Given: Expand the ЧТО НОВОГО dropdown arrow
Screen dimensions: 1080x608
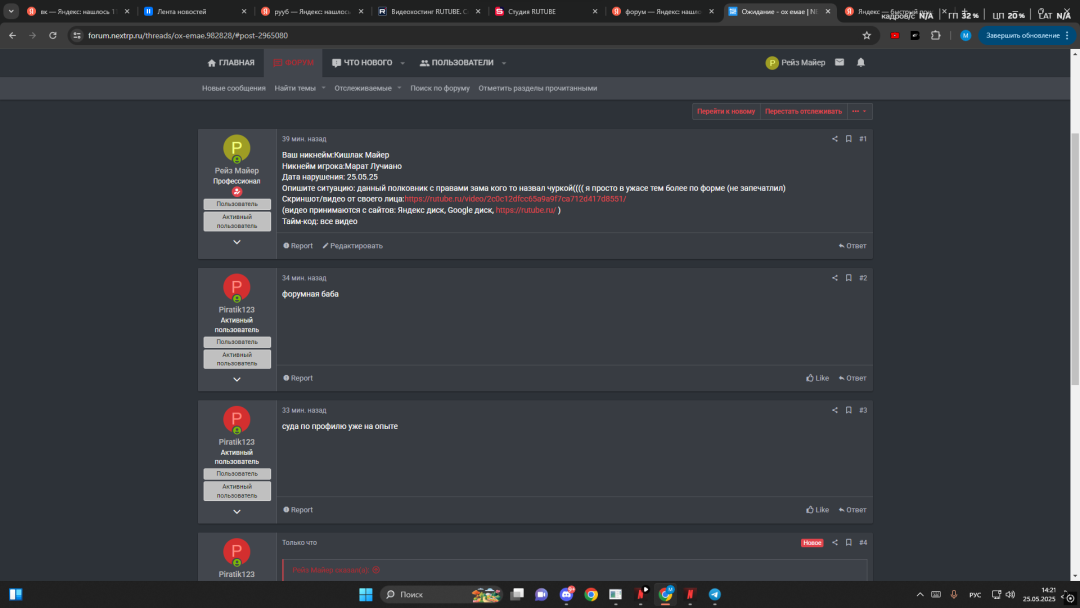Looking at the screenshot, I should [403, 63].
